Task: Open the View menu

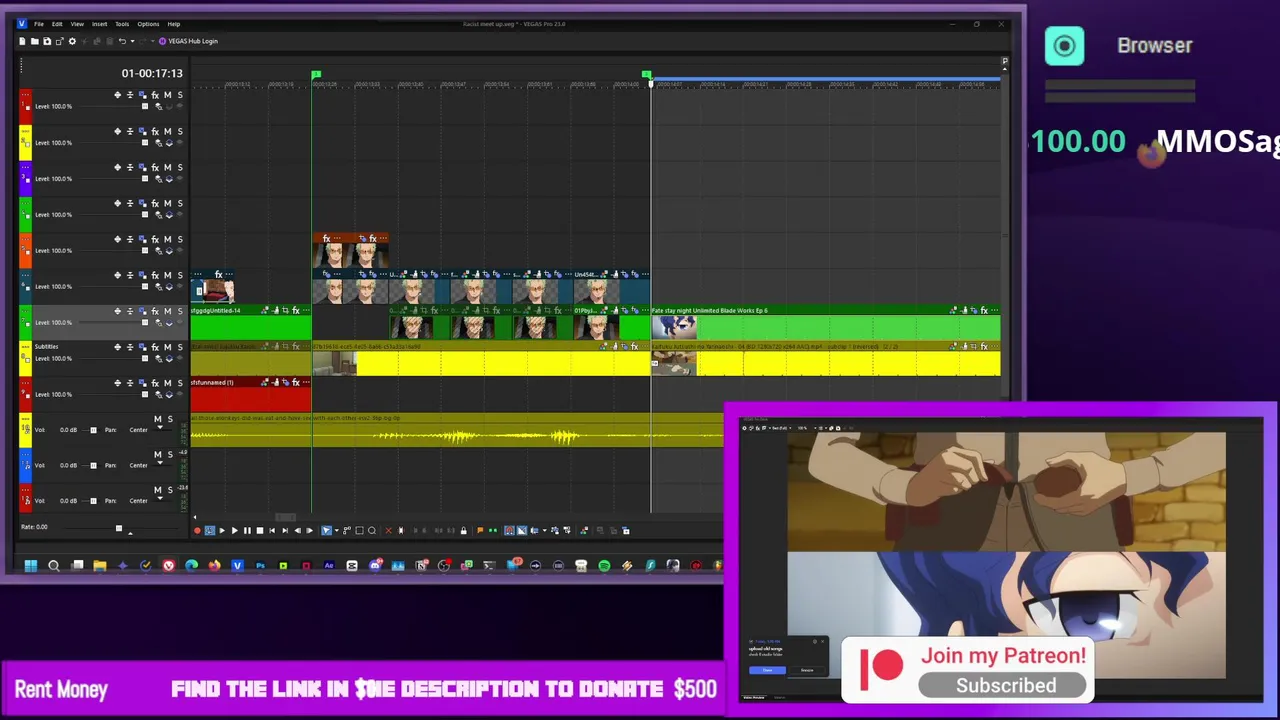Action: coord(77,24)
